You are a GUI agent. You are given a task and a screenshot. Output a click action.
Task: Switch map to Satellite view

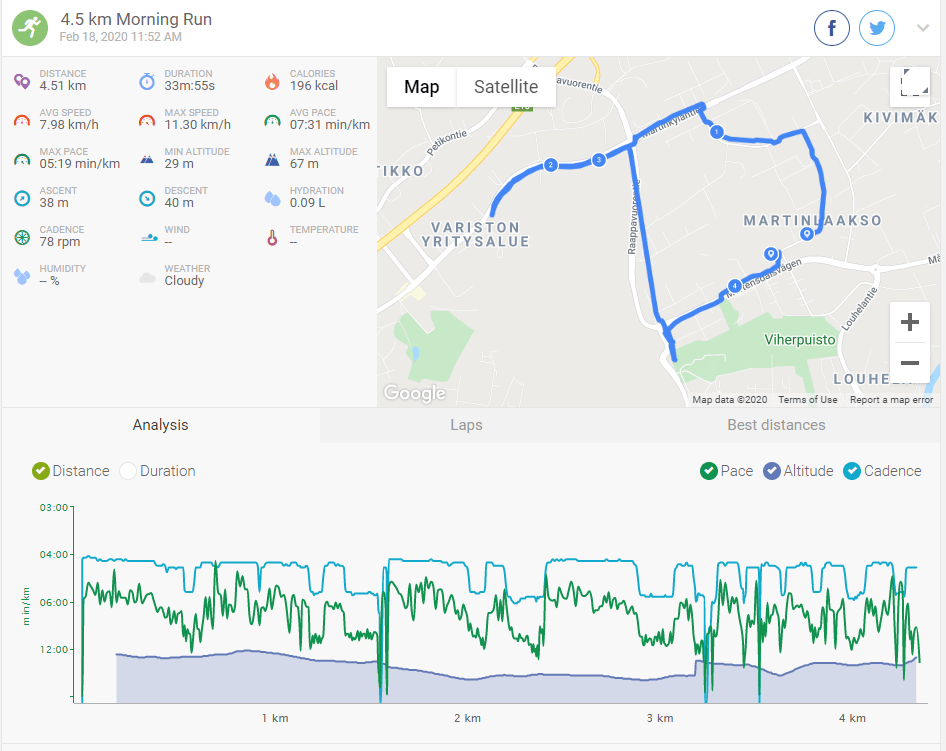tap(506, 87)
